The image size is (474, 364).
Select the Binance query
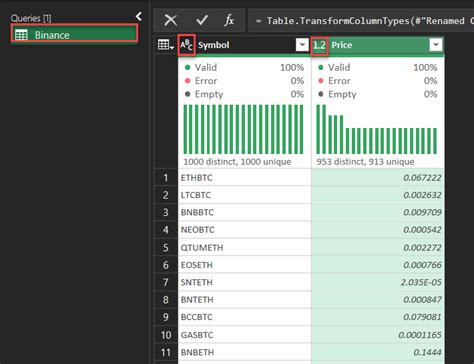click(x=74, y=34)
